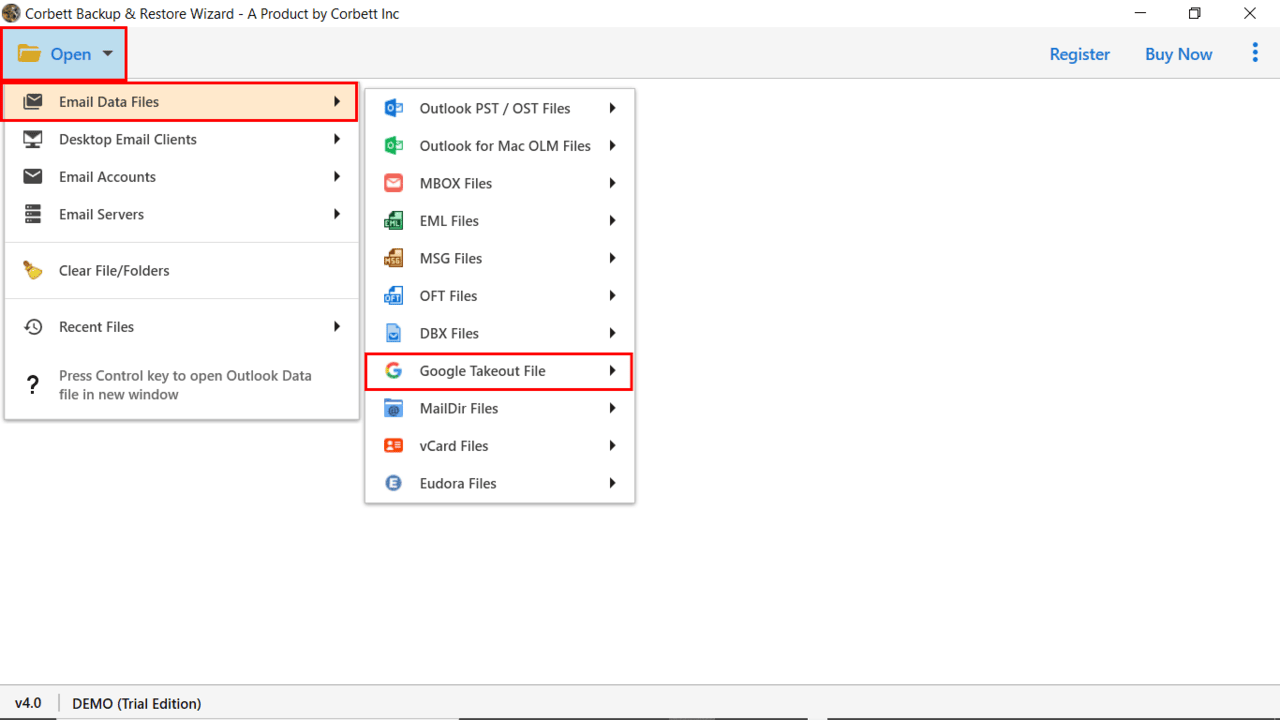Click the EML Files icon
The height and width of the screenshot is (720, 1280).
tap(394, 221)
